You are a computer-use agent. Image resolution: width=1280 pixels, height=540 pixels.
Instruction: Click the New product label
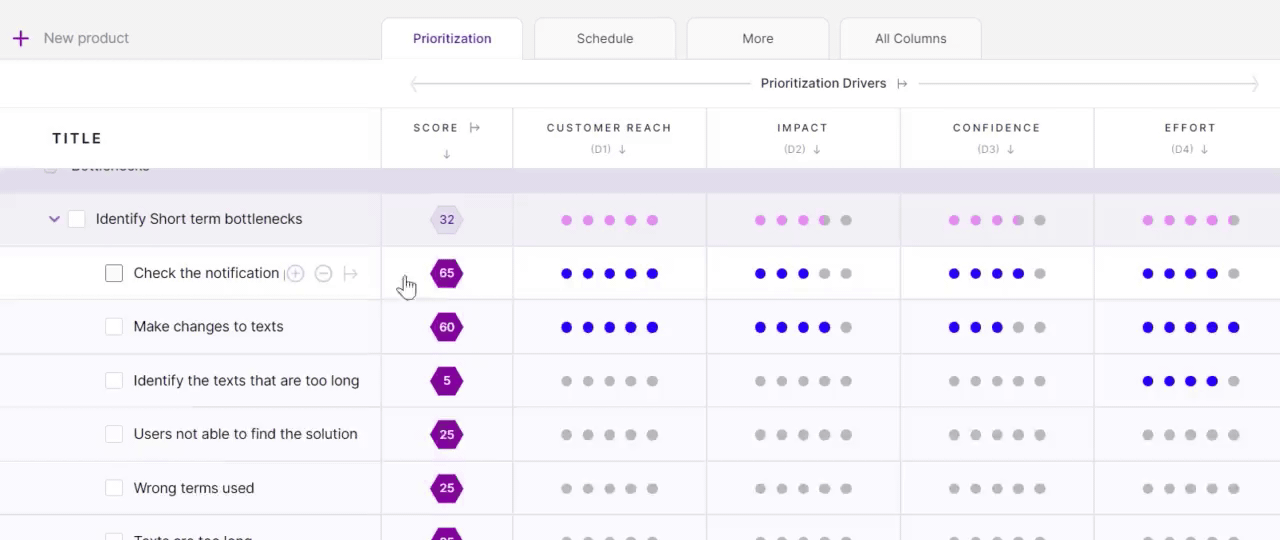(x=86, y=38)
